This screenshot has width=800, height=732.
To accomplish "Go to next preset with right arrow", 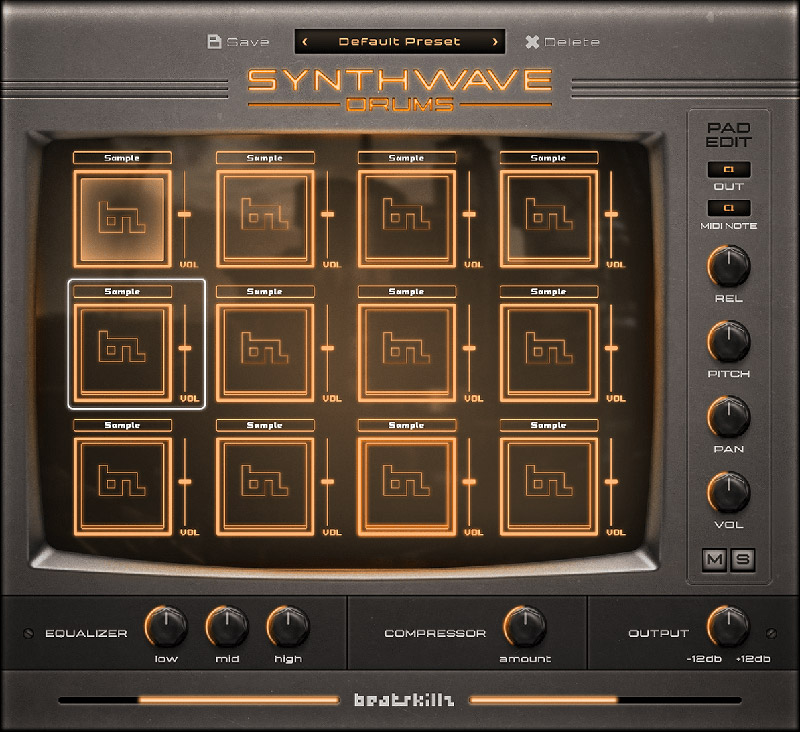I will [x=494, y=42].
